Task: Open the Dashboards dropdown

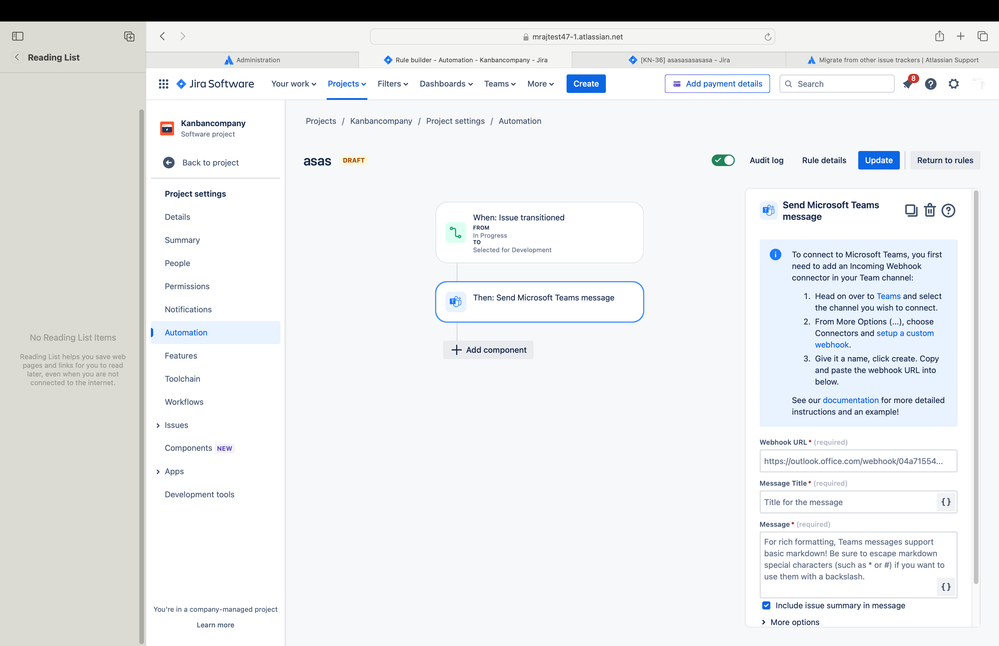Action: click(446, 83)
